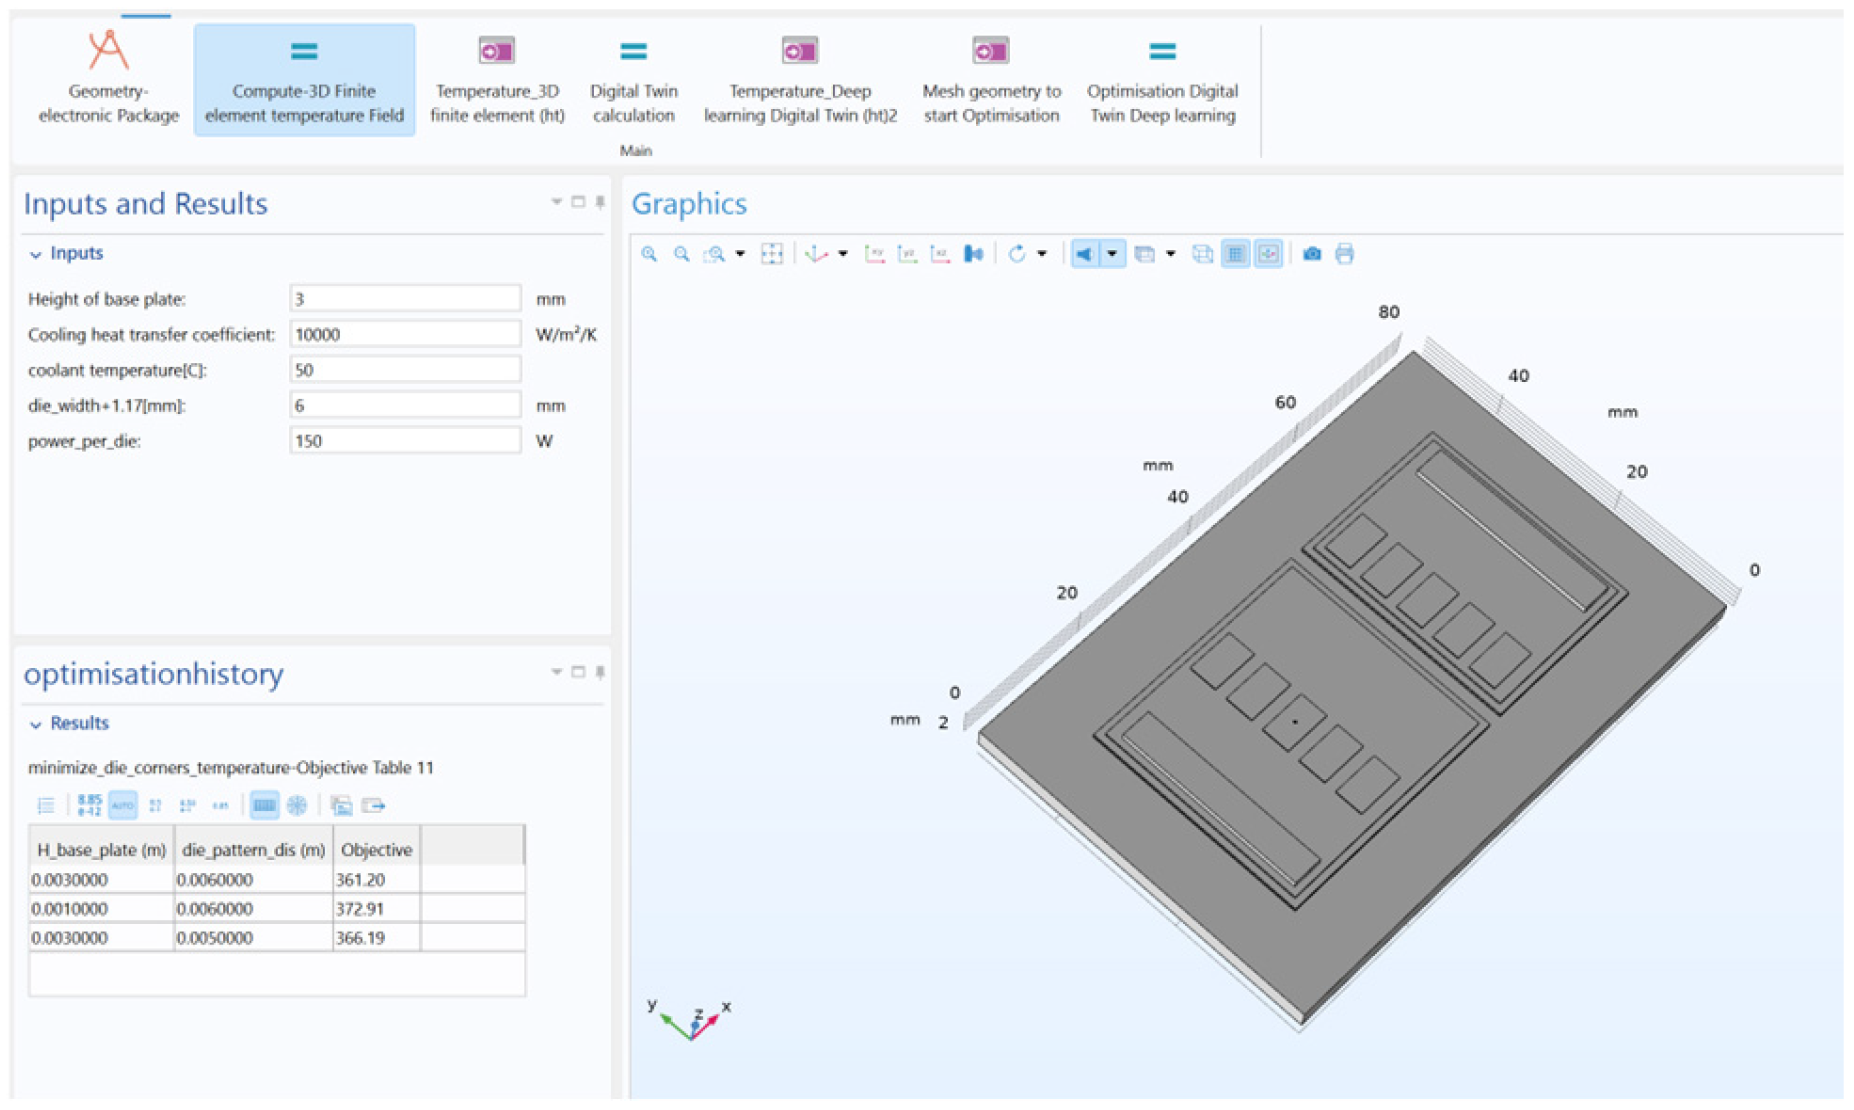Click the coolant temperature input field
Viewport: 1854px width, 1110px height.
pyautogui.click(x=405, y=370)
